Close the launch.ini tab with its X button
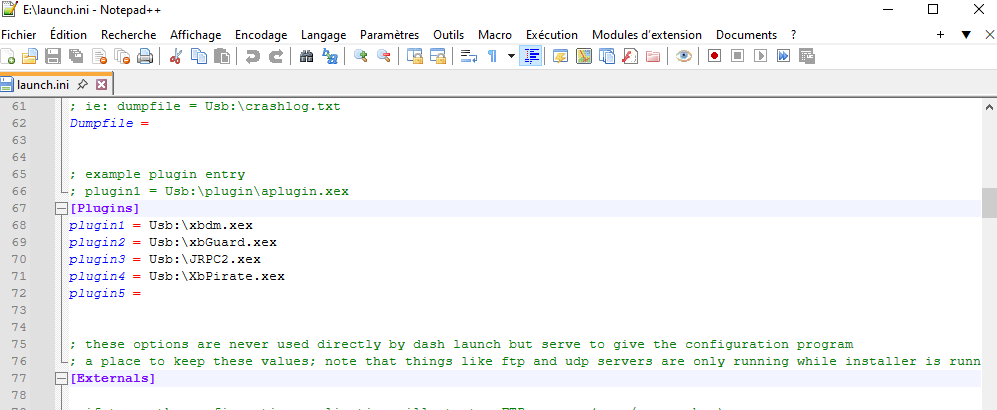Image resolution: width=997 pixels, height=410 pixels. [101, 85]
